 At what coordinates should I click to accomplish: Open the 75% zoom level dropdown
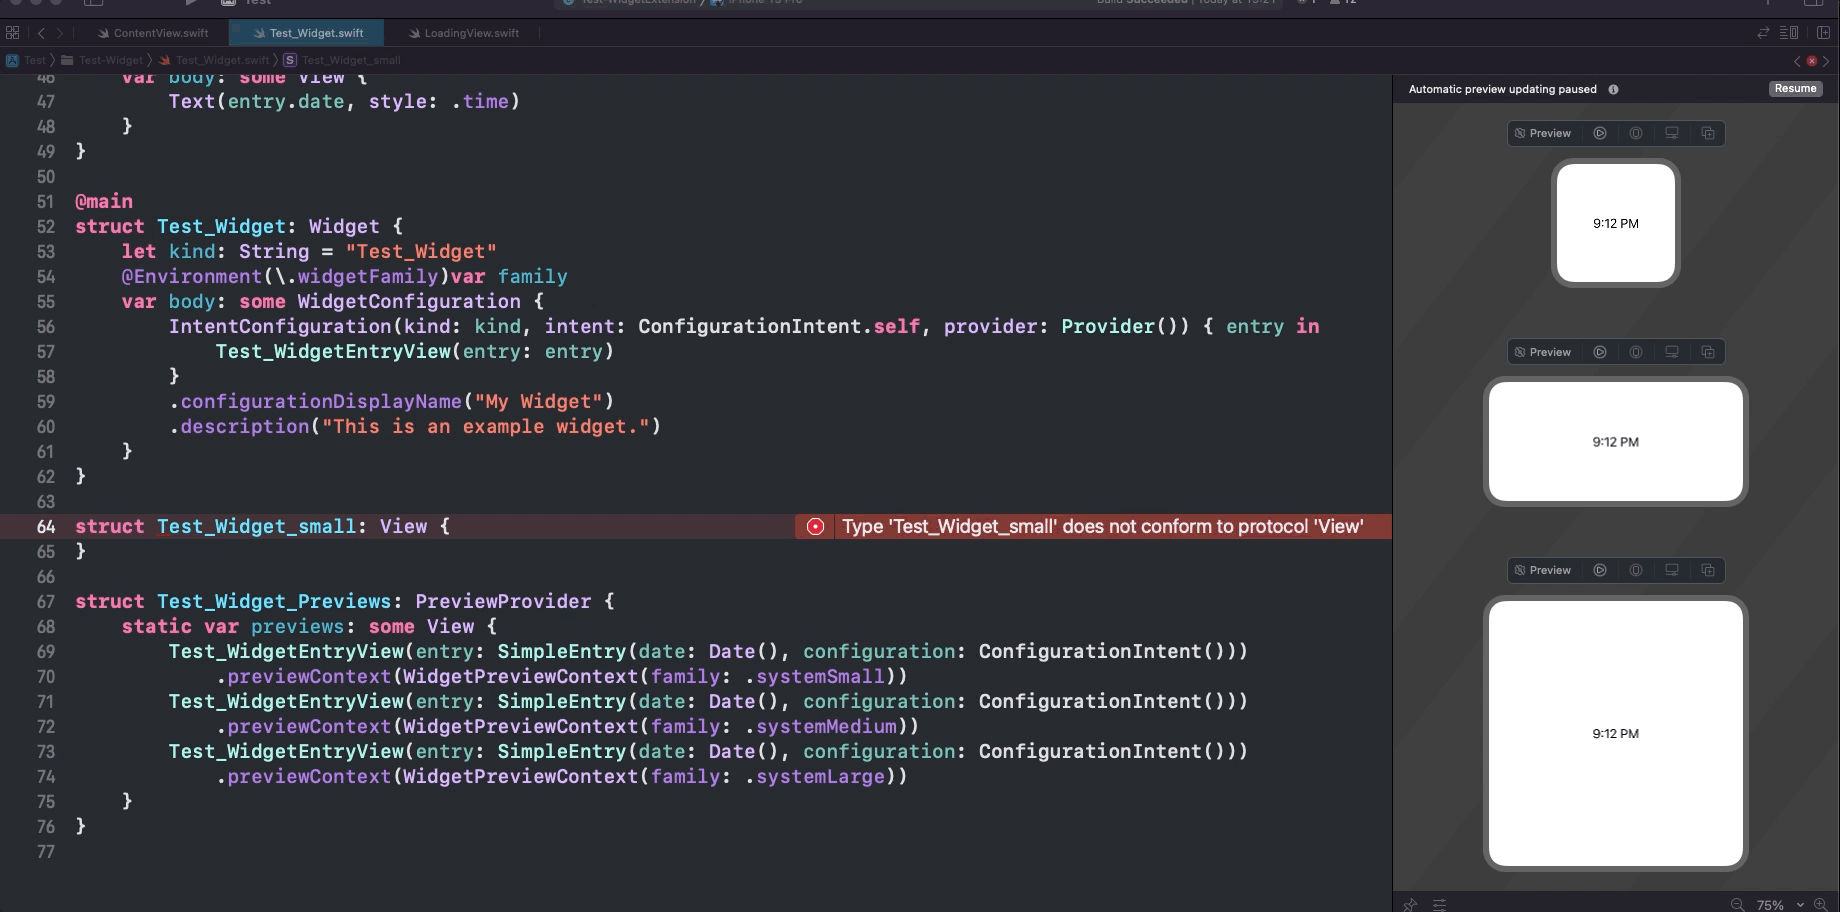1779,904
